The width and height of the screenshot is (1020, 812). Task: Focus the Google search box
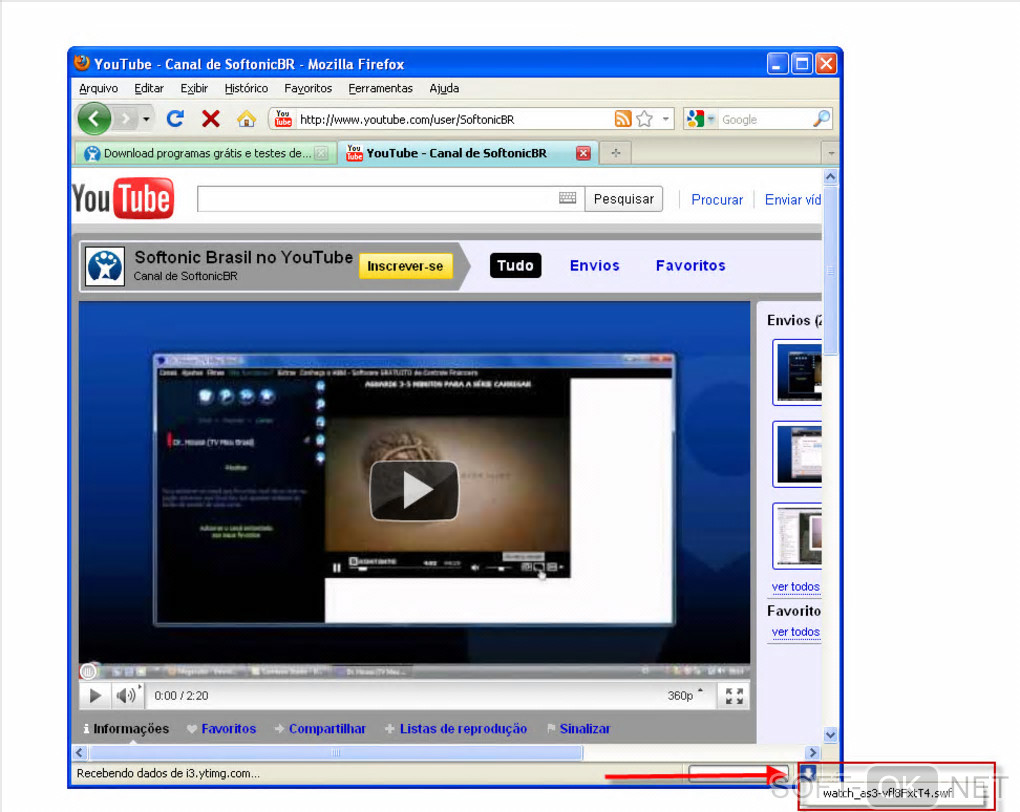764,120
